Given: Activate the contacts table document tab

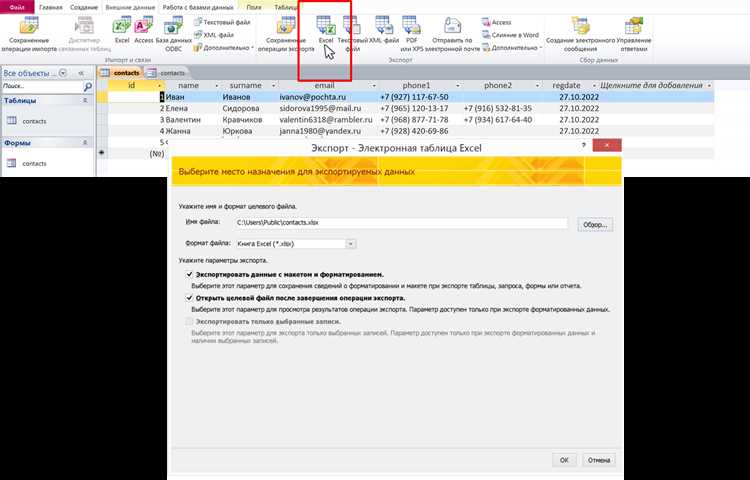Looking at the screenshot, I should (120, 73).
